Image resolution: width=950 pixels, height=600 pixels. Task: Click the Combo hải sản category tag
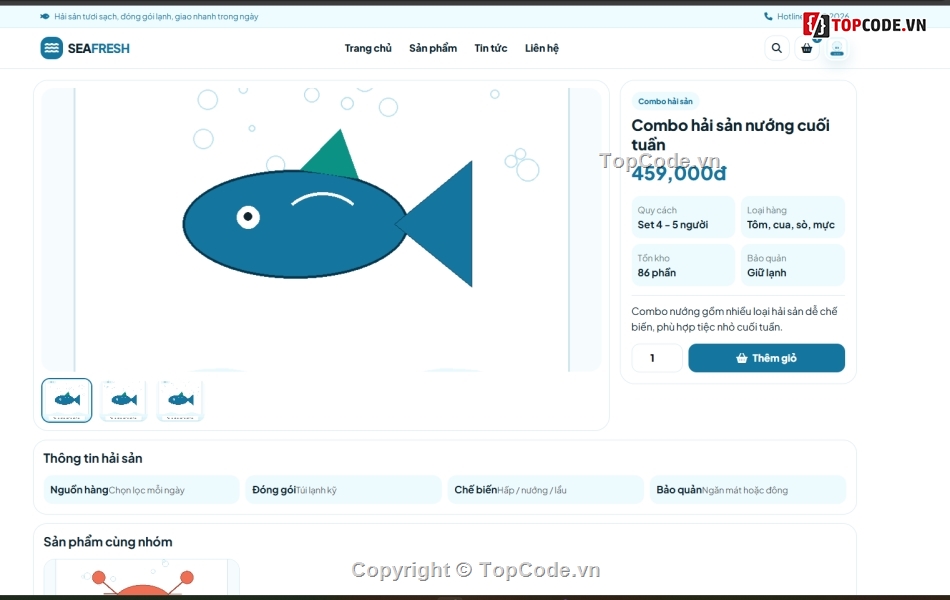665,101
